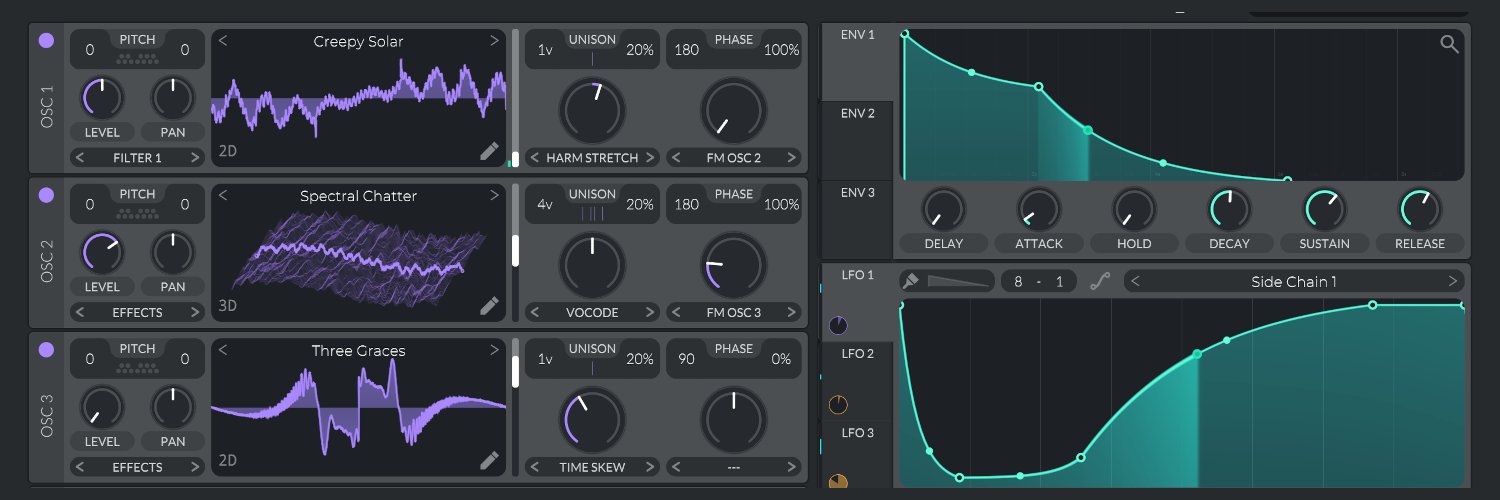Toggle OSC 2 power button
The image size is (1500, 500).
coord(46,196)
